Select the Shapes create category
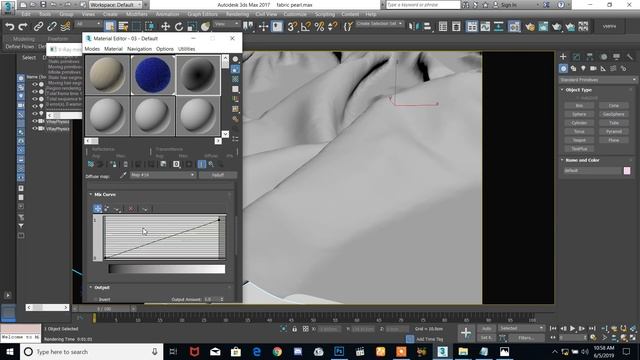This screenshot has height=360, width=640. point(573,68)
